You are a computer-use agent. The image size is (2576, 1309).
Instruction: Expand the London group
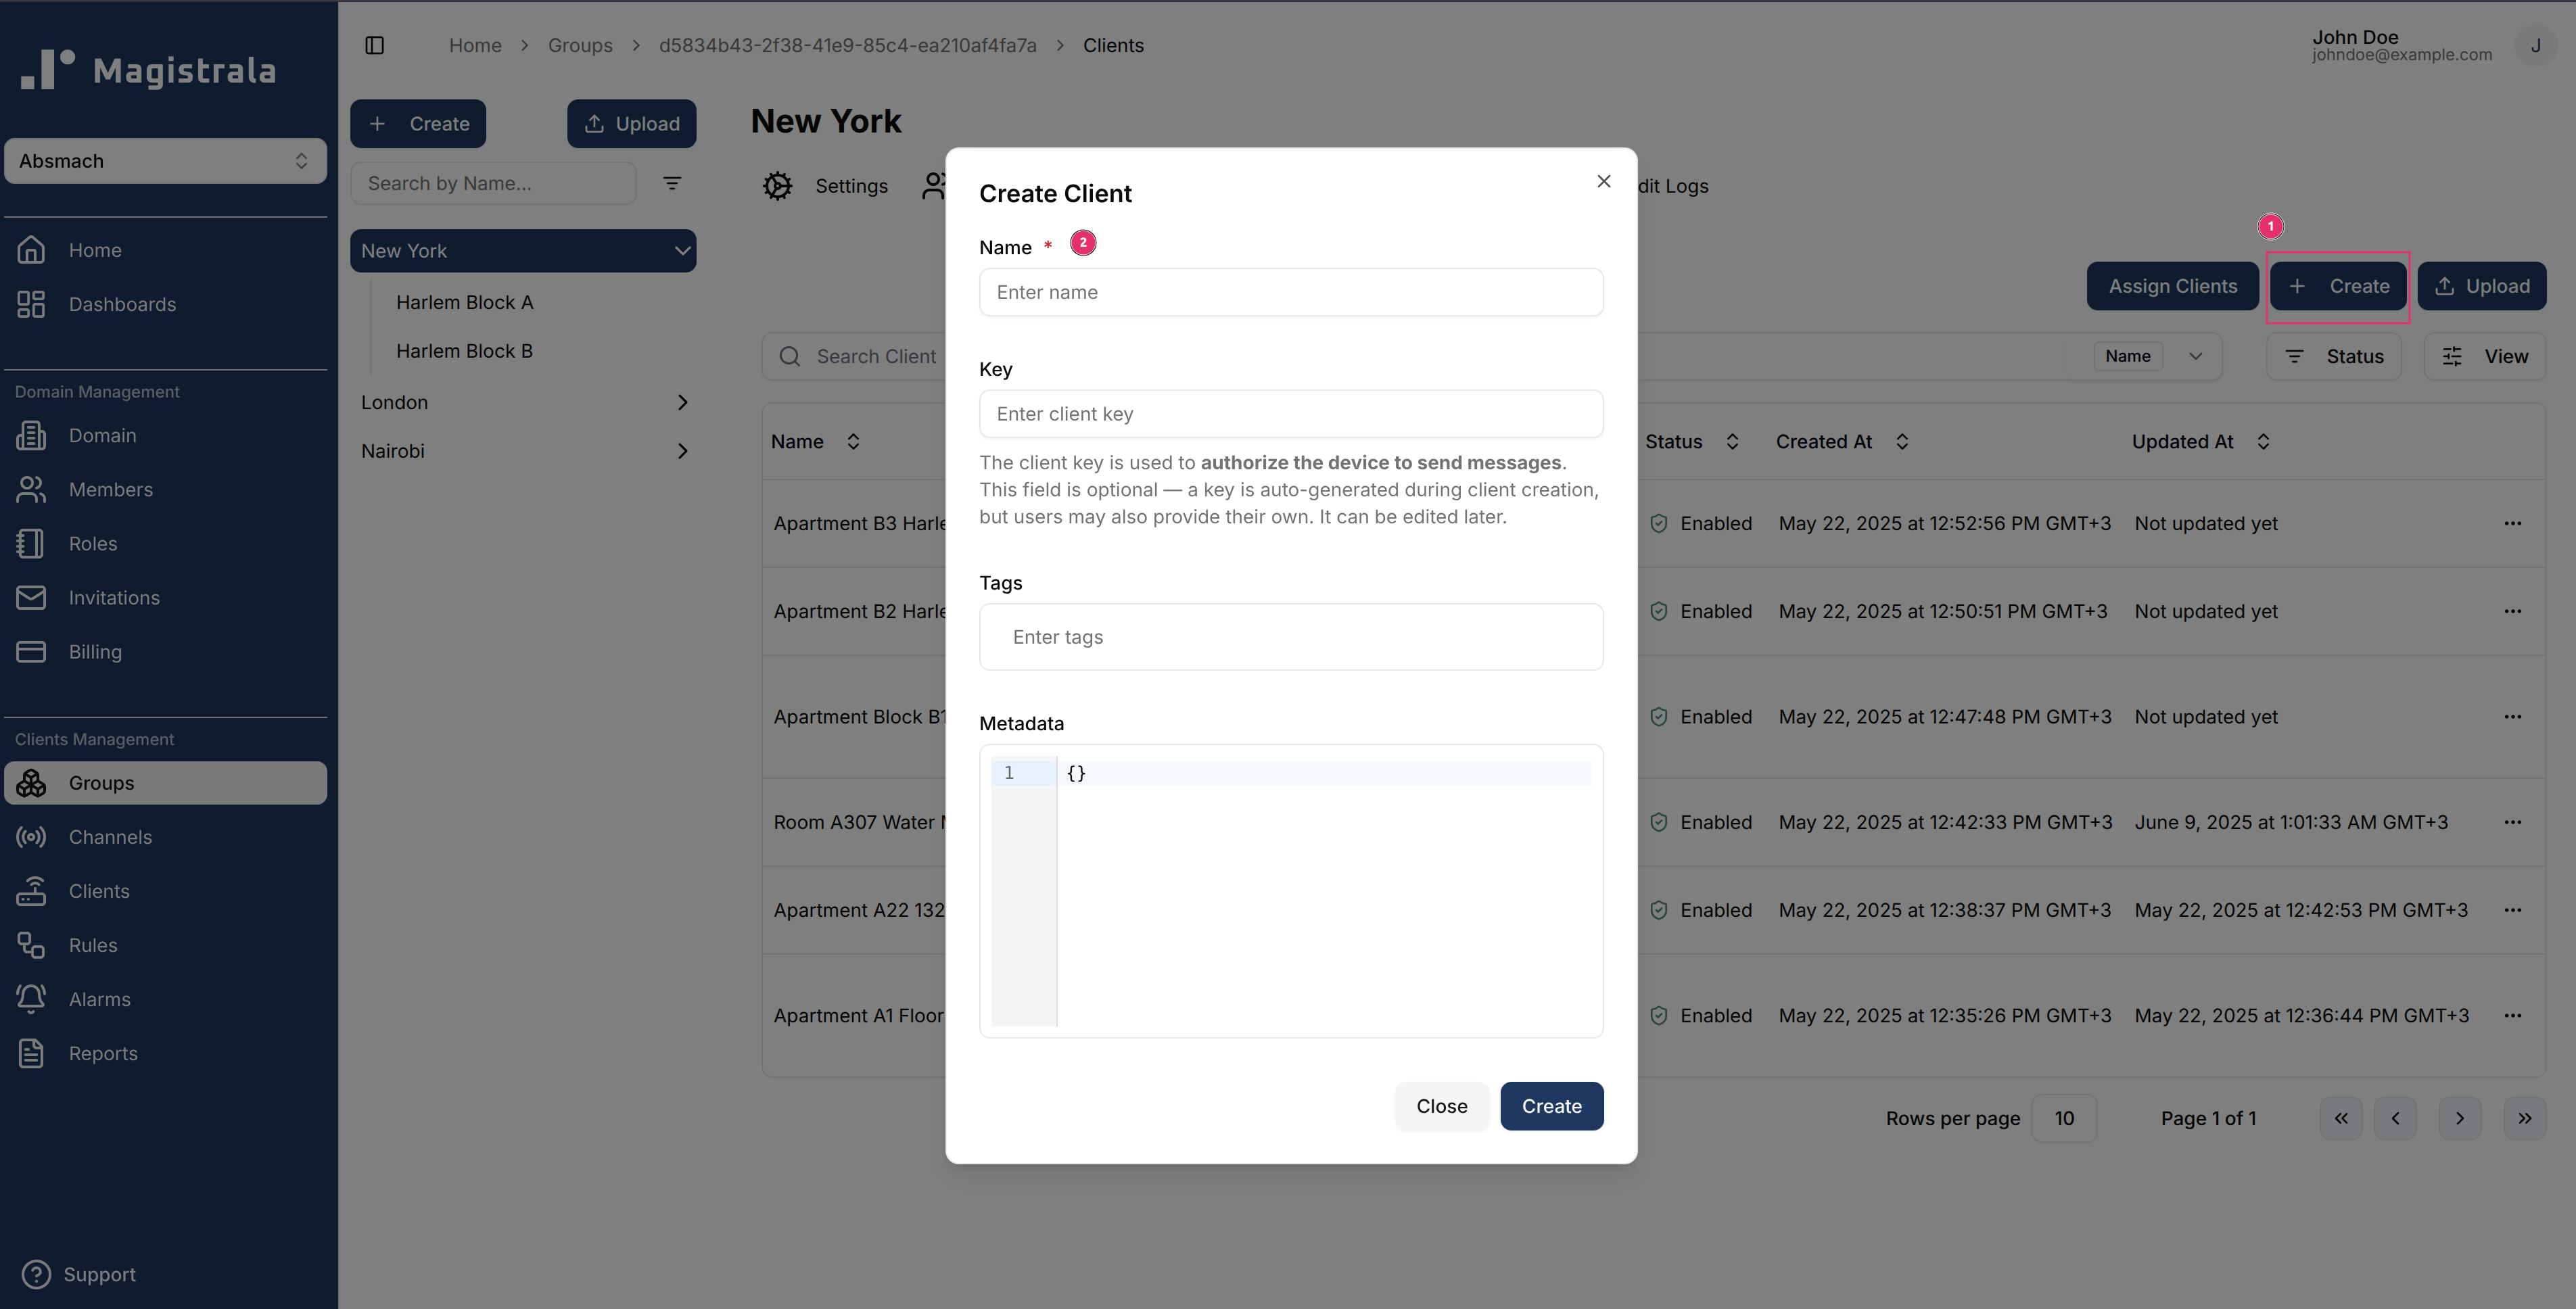point(683,402)
